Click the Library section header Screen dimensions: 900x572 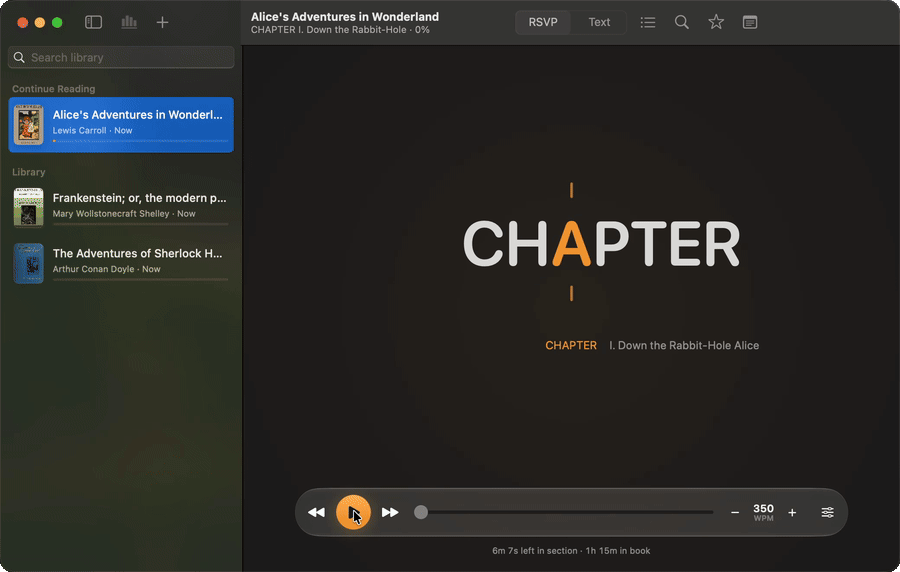(x=29, y=172)
